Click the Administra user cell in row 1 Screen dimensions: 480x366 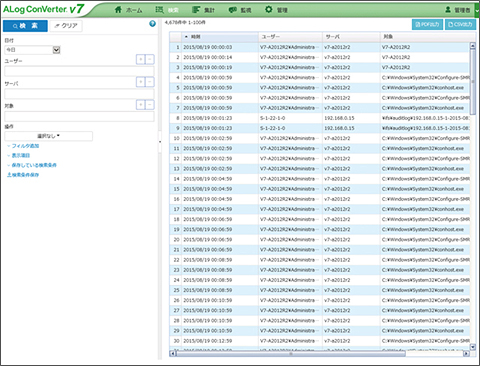pyautogui.click(x=289, y=47)
